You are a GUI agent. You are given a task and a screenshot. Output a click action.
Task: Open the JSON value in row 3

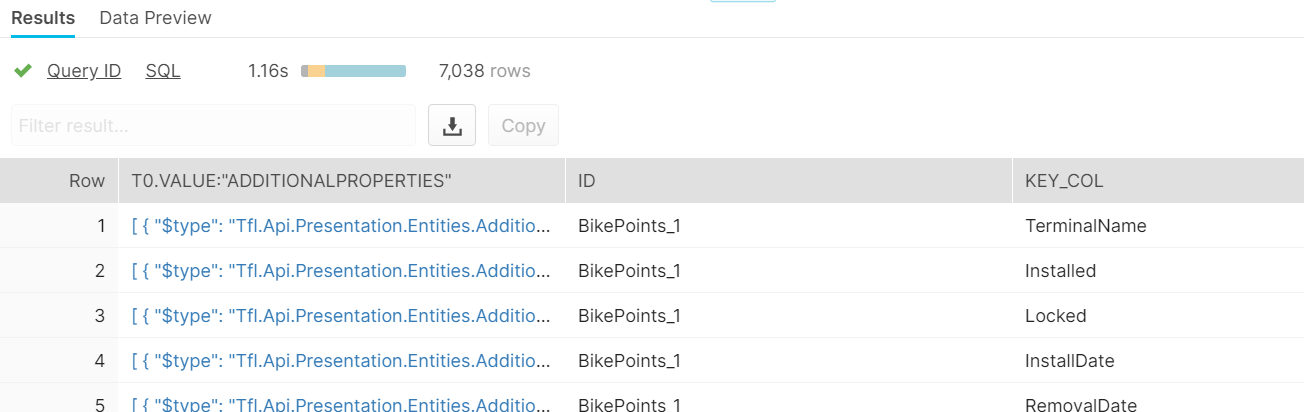pos(341,316)
